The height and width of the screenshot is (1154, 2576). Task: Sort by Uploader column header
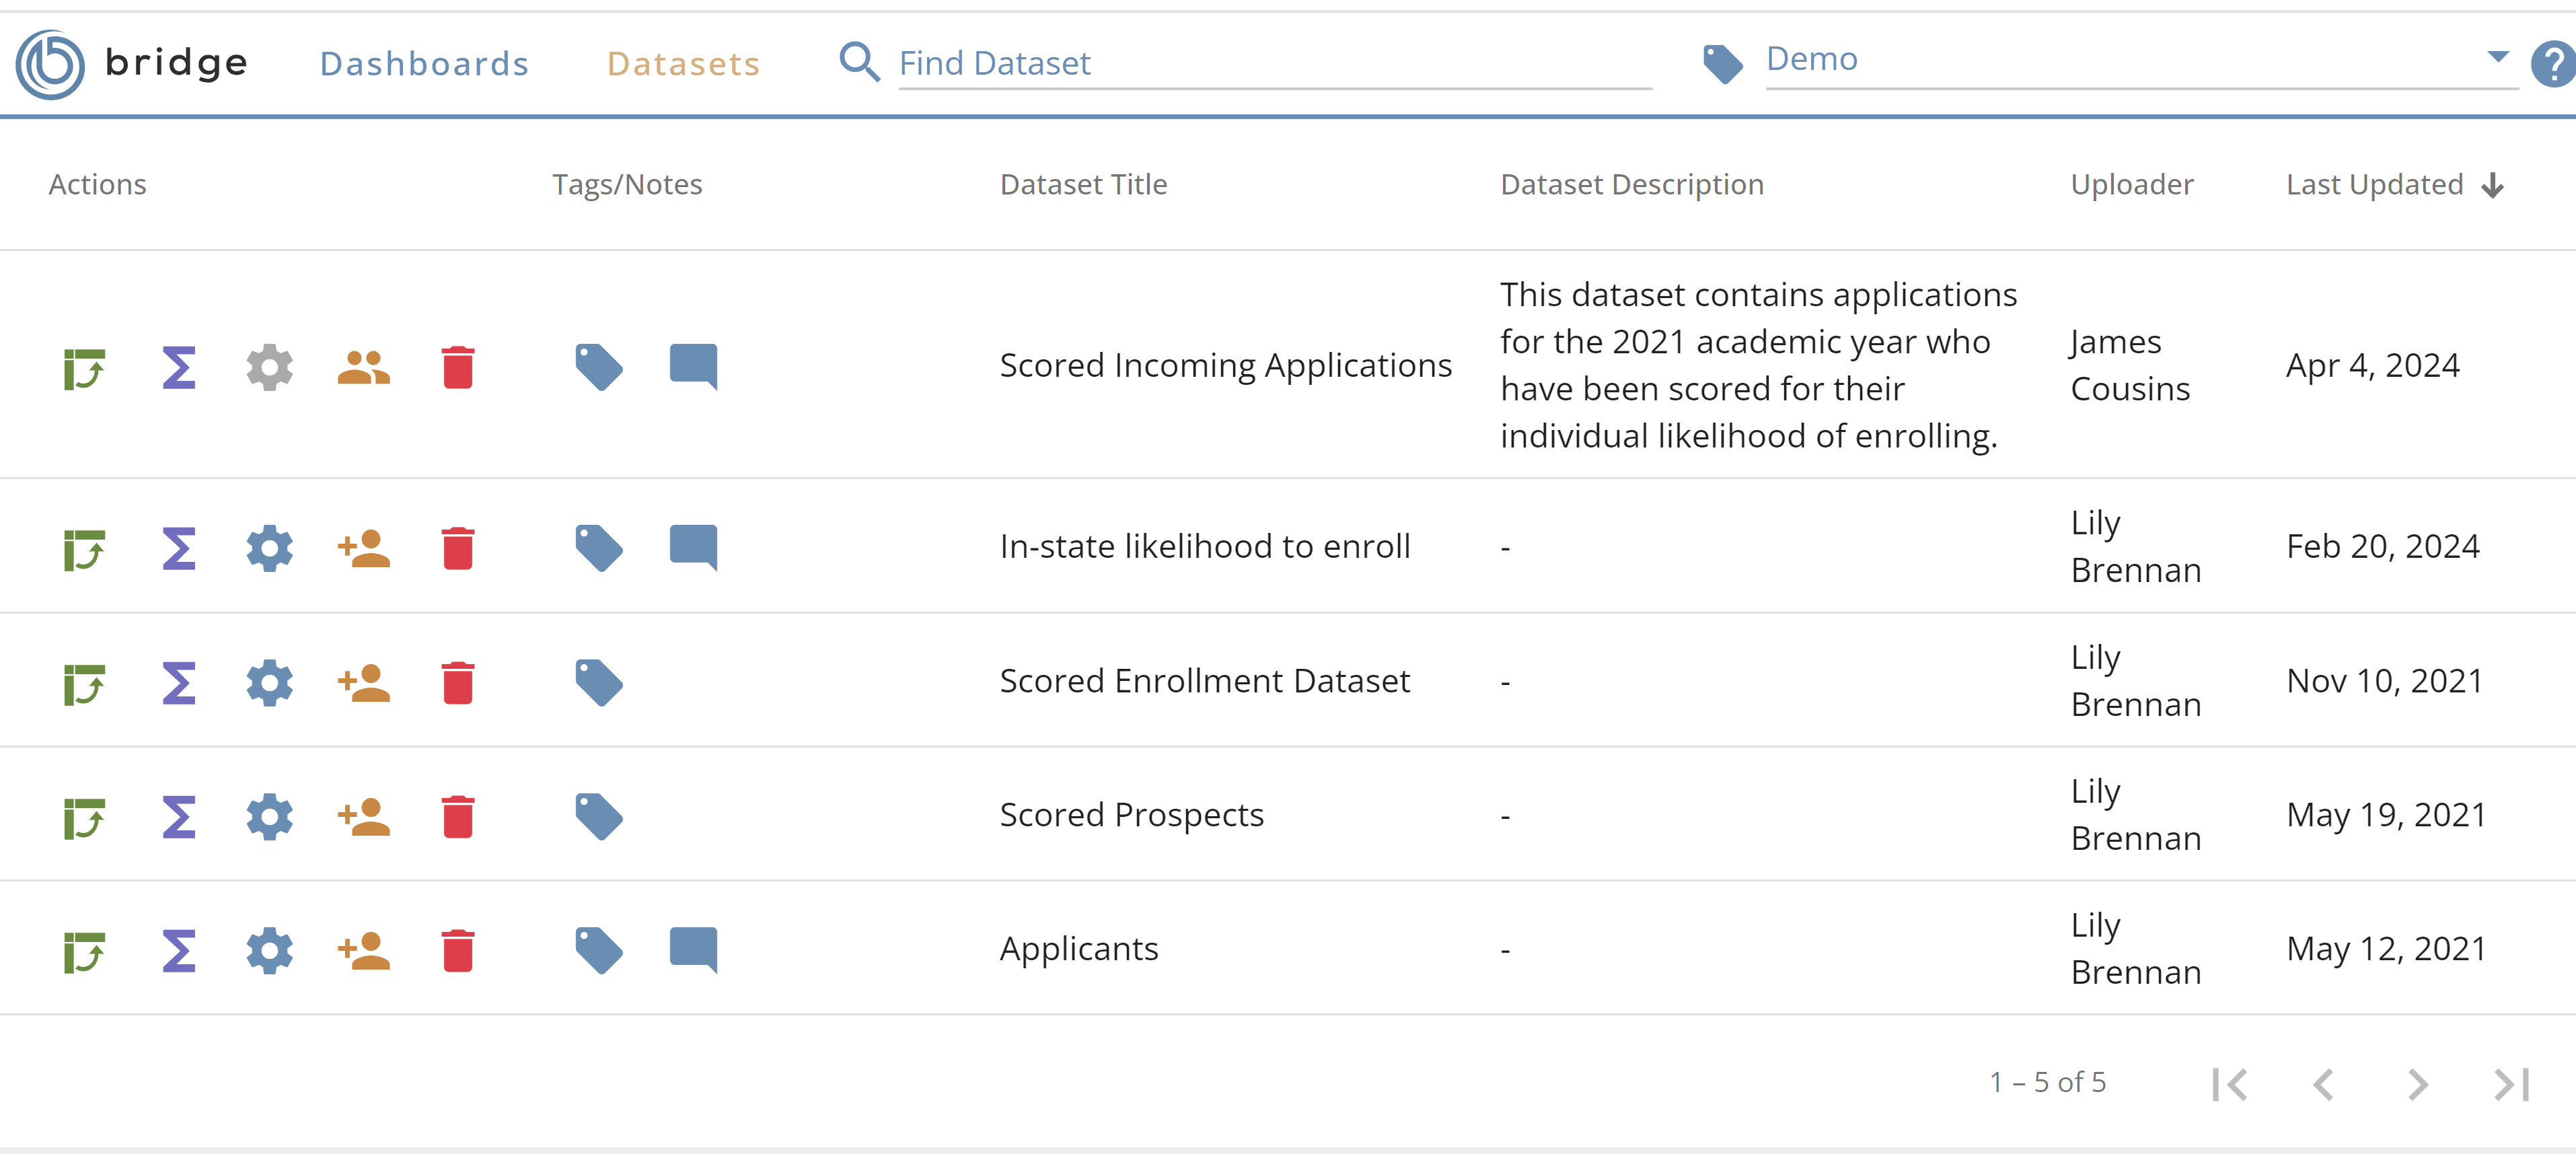(2132, 185)
